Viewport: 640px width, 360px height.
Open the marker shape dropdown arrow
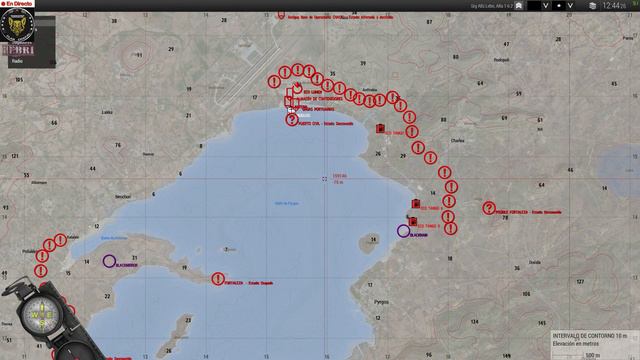[570, 6]
